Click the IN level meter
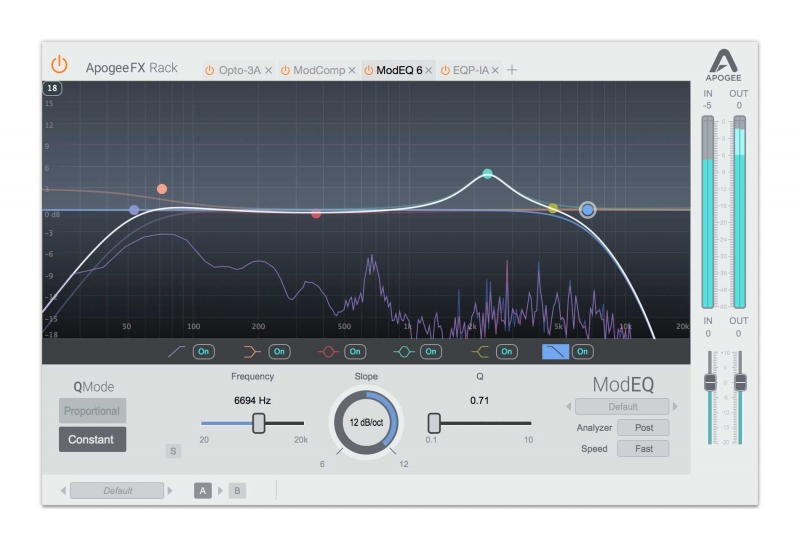Image resolution: width=800 pixels, height=547 pixels. click(708, 212)
